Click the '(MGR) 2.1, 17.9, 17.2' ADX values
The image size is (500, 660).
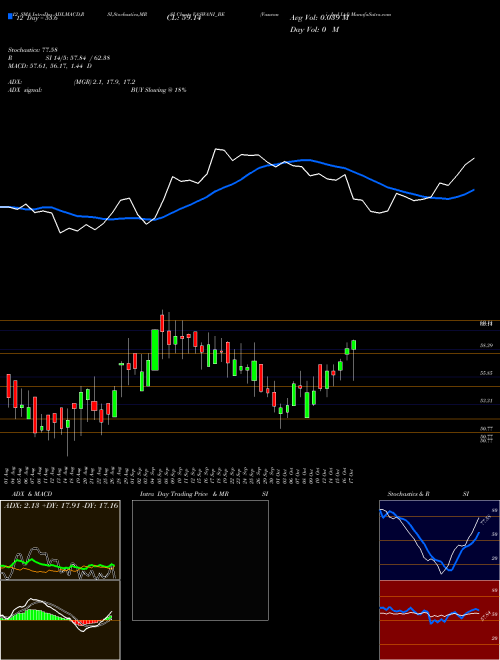click(x=104, y=82)
